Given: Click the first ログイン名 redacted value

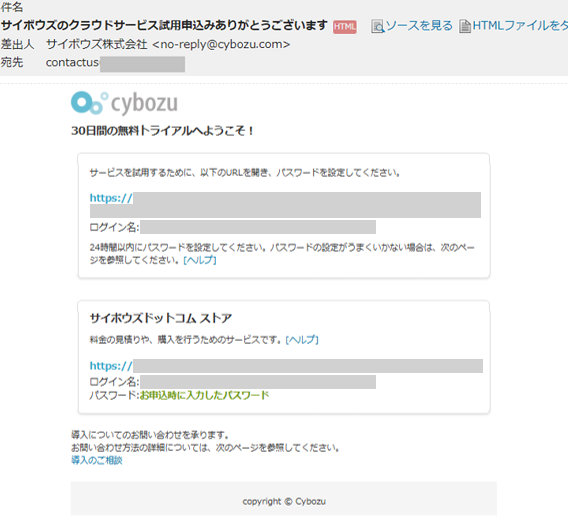Looking at the screenshot, I should coord(258,227).
